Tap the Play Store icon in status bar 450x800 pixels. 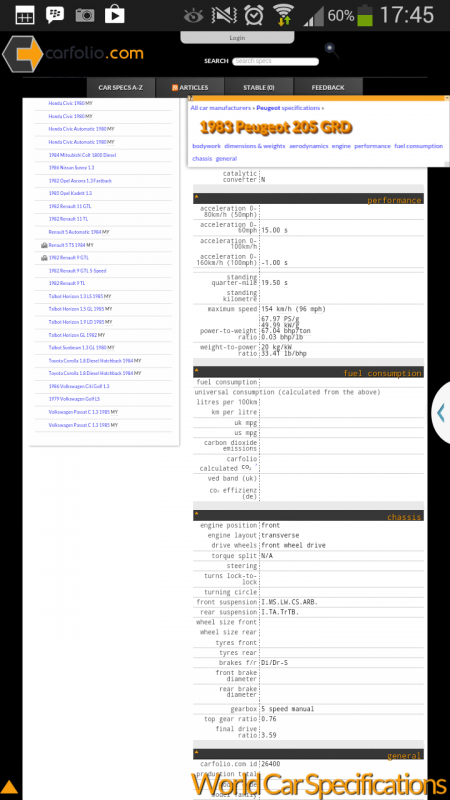(x=115, y=15)
